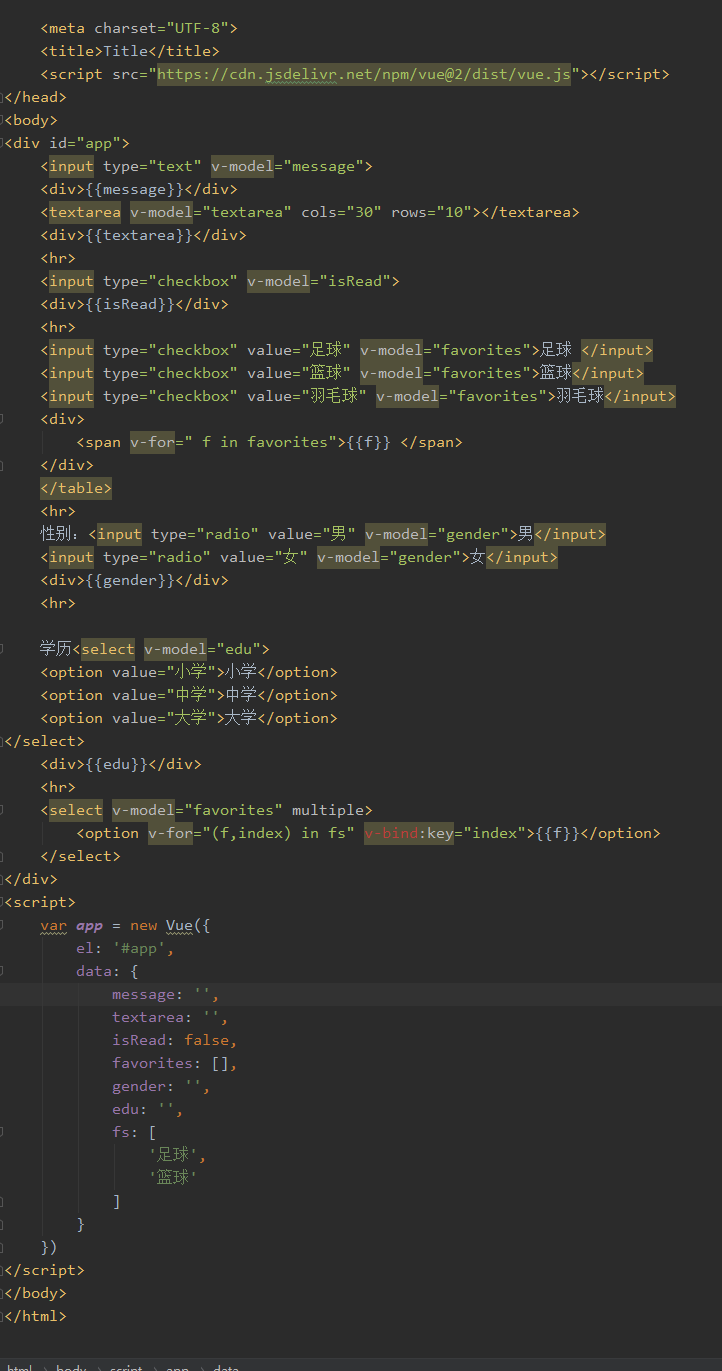Open the jsdelivr vue.js CDN URL
Screen dimensions: 722x1371
coord(364,74)
